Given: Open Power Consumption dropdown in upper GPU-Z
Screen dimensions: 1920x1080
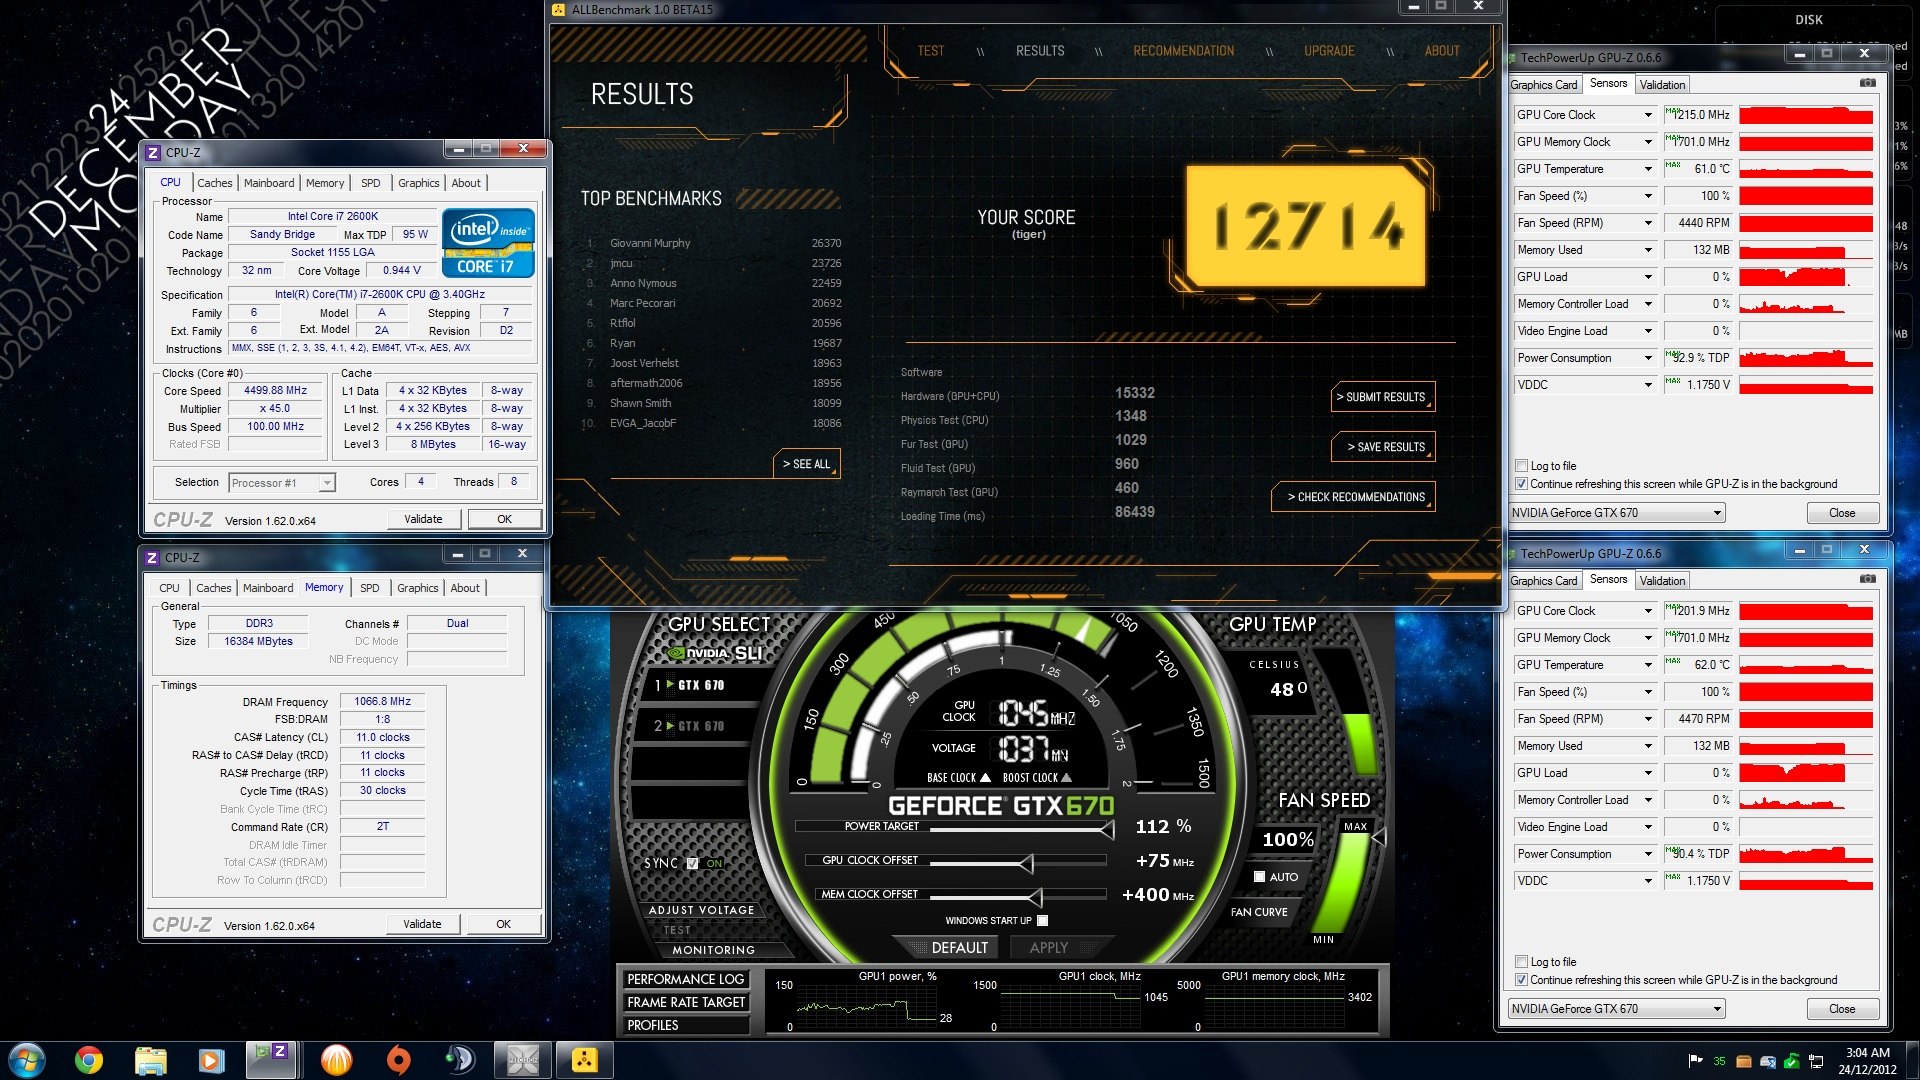Looking at the screenshot, I should pos(1648,358).
